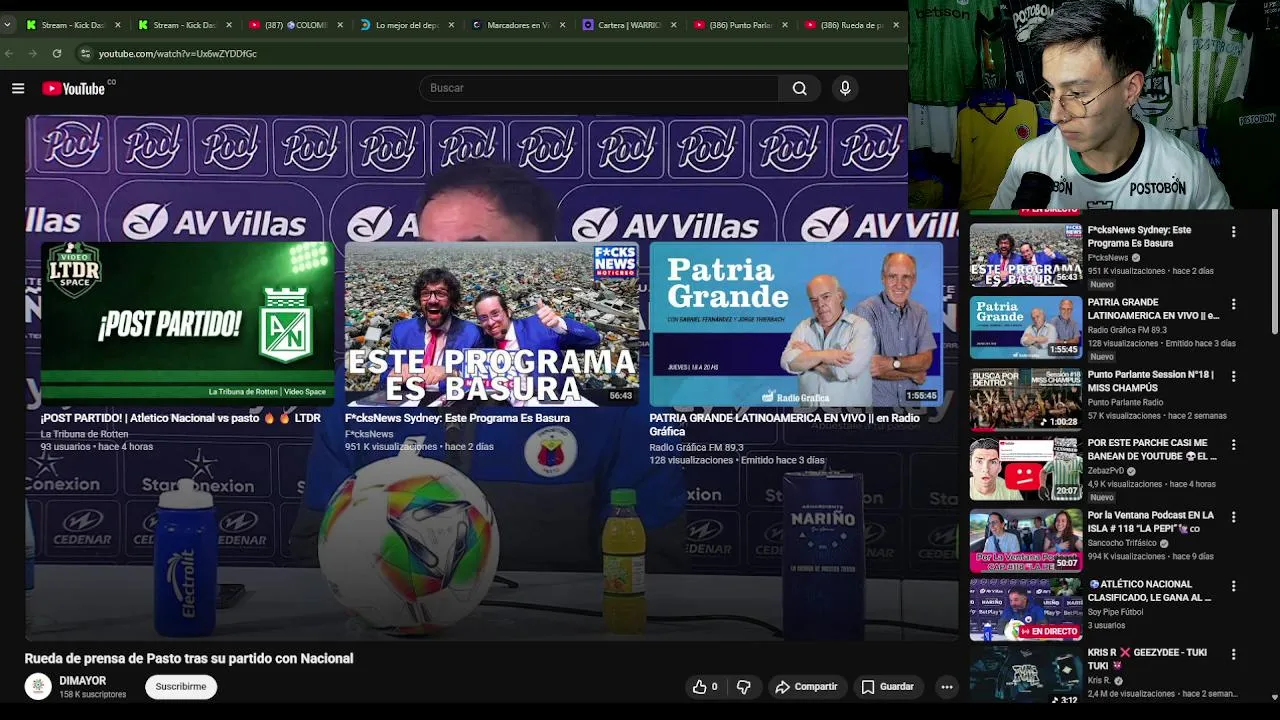
Task: Open options menu for Por la Ventana Podcast
Action: pos(1233,517)
